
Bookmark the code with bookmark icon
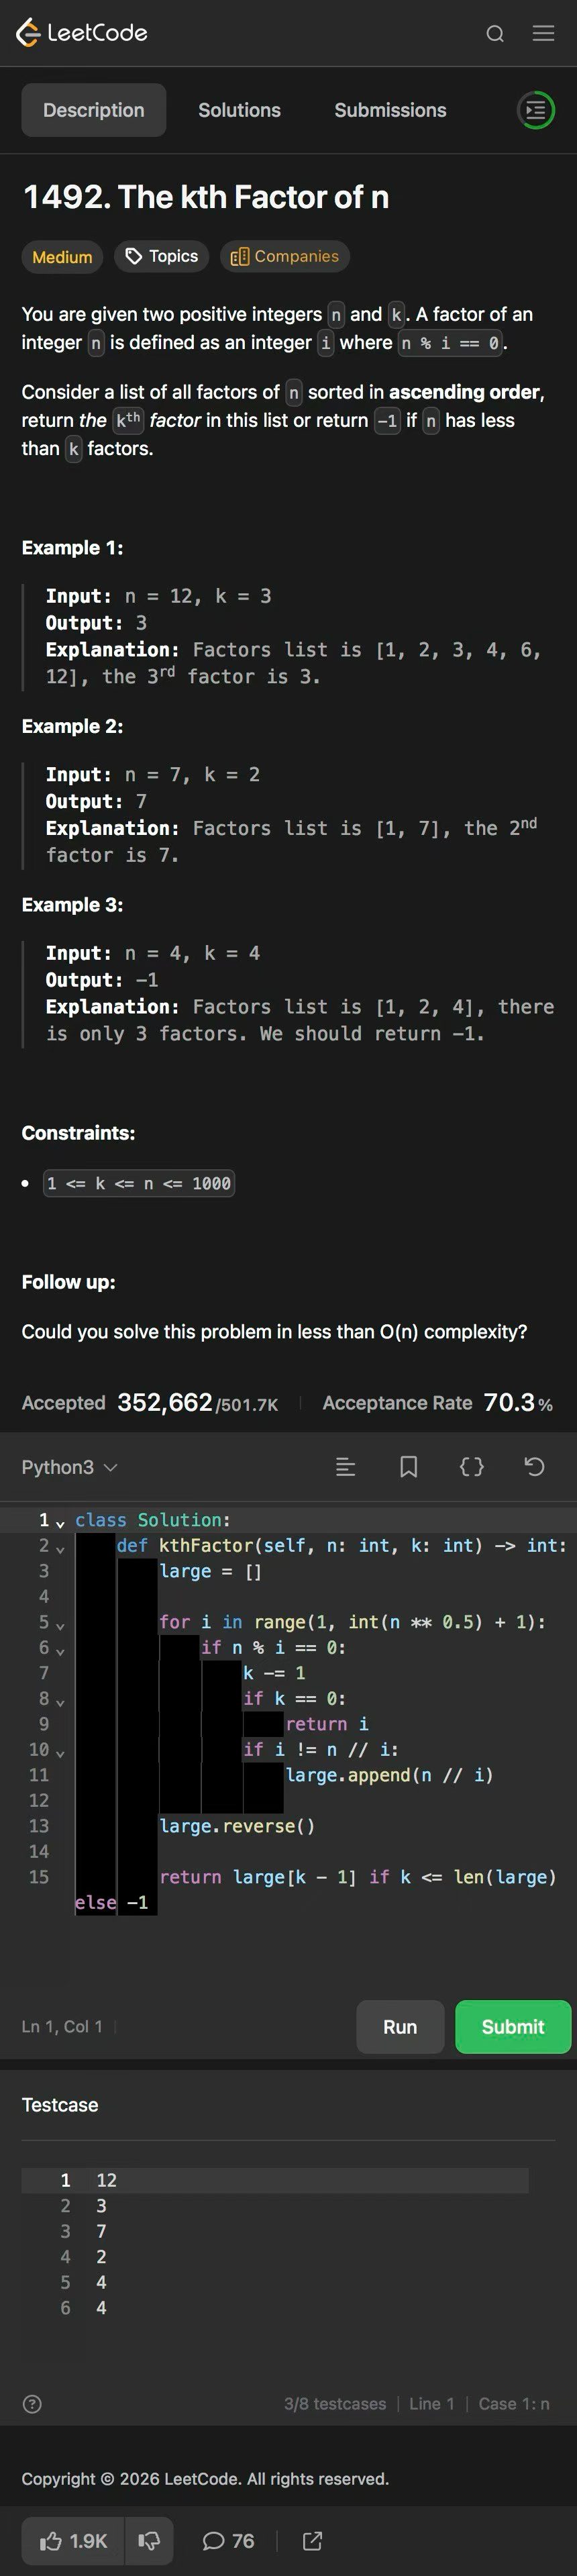coord(408,1467)
